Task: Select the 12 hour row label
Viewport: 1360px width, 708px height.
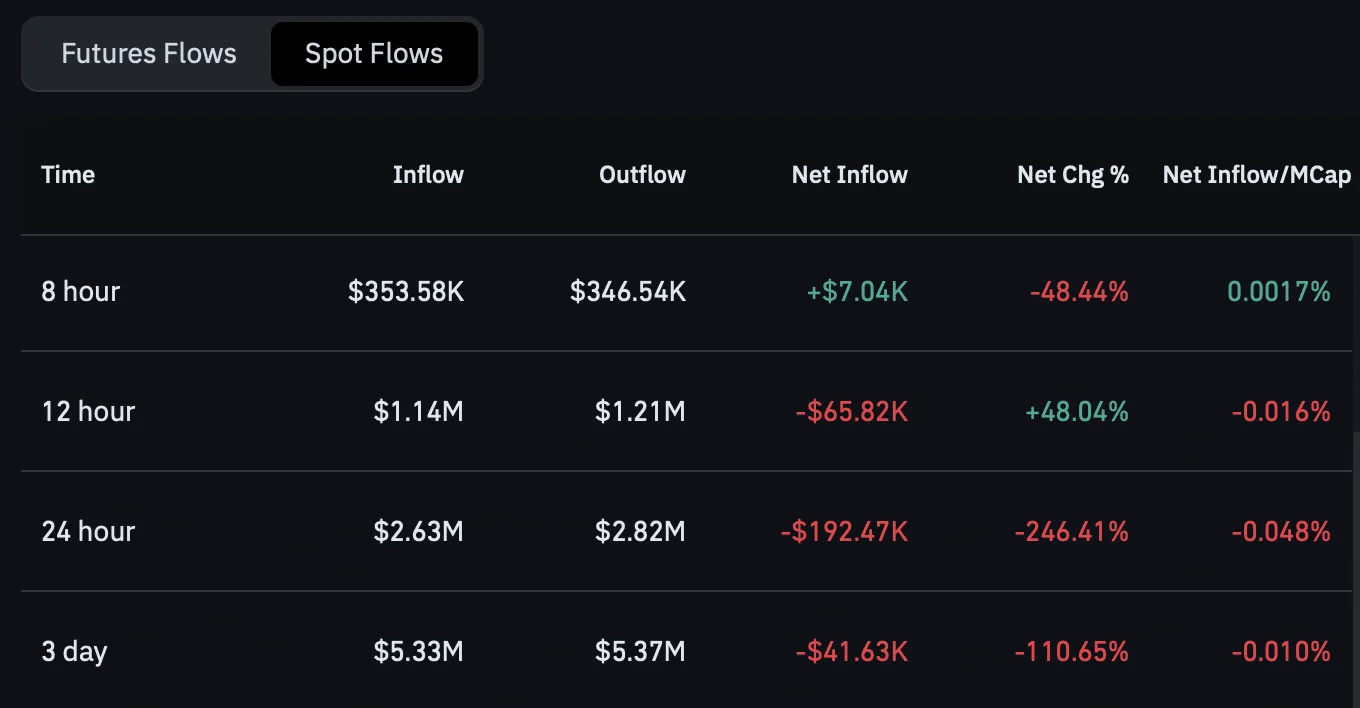Action: point(88,411)
